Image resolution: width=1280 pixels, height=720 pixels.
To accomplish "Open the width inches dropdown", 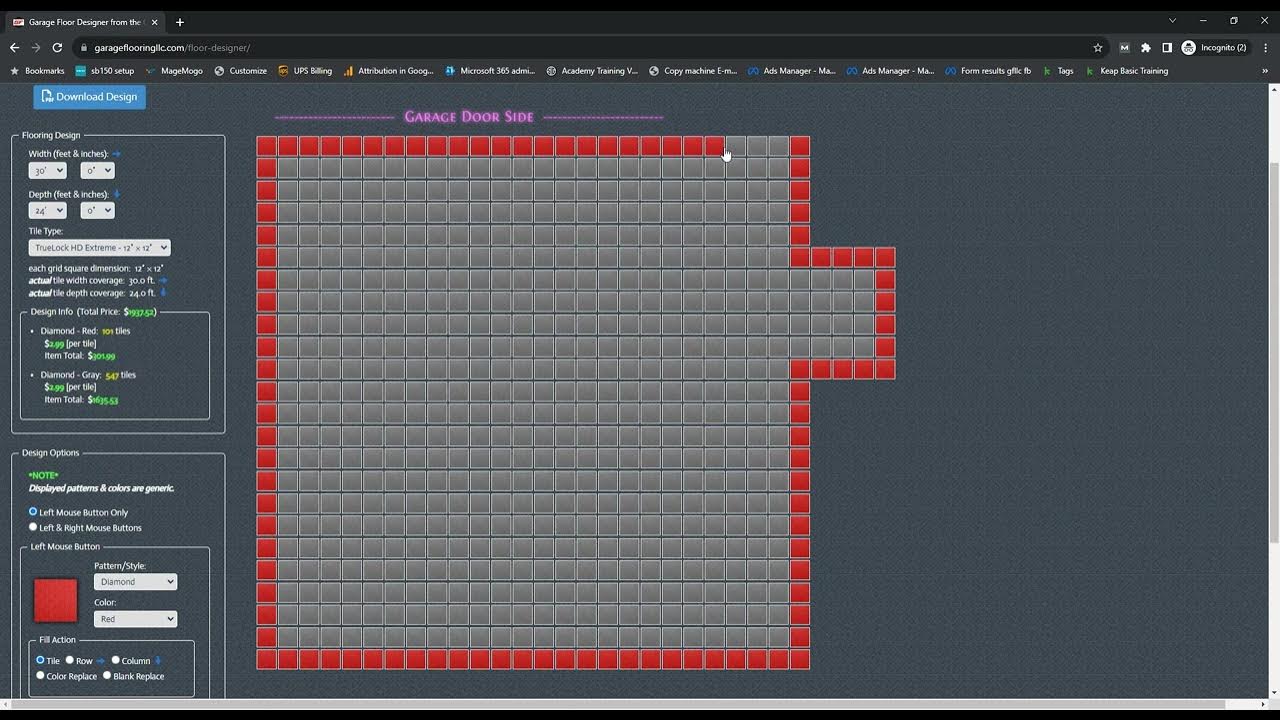I will (98, 170).
